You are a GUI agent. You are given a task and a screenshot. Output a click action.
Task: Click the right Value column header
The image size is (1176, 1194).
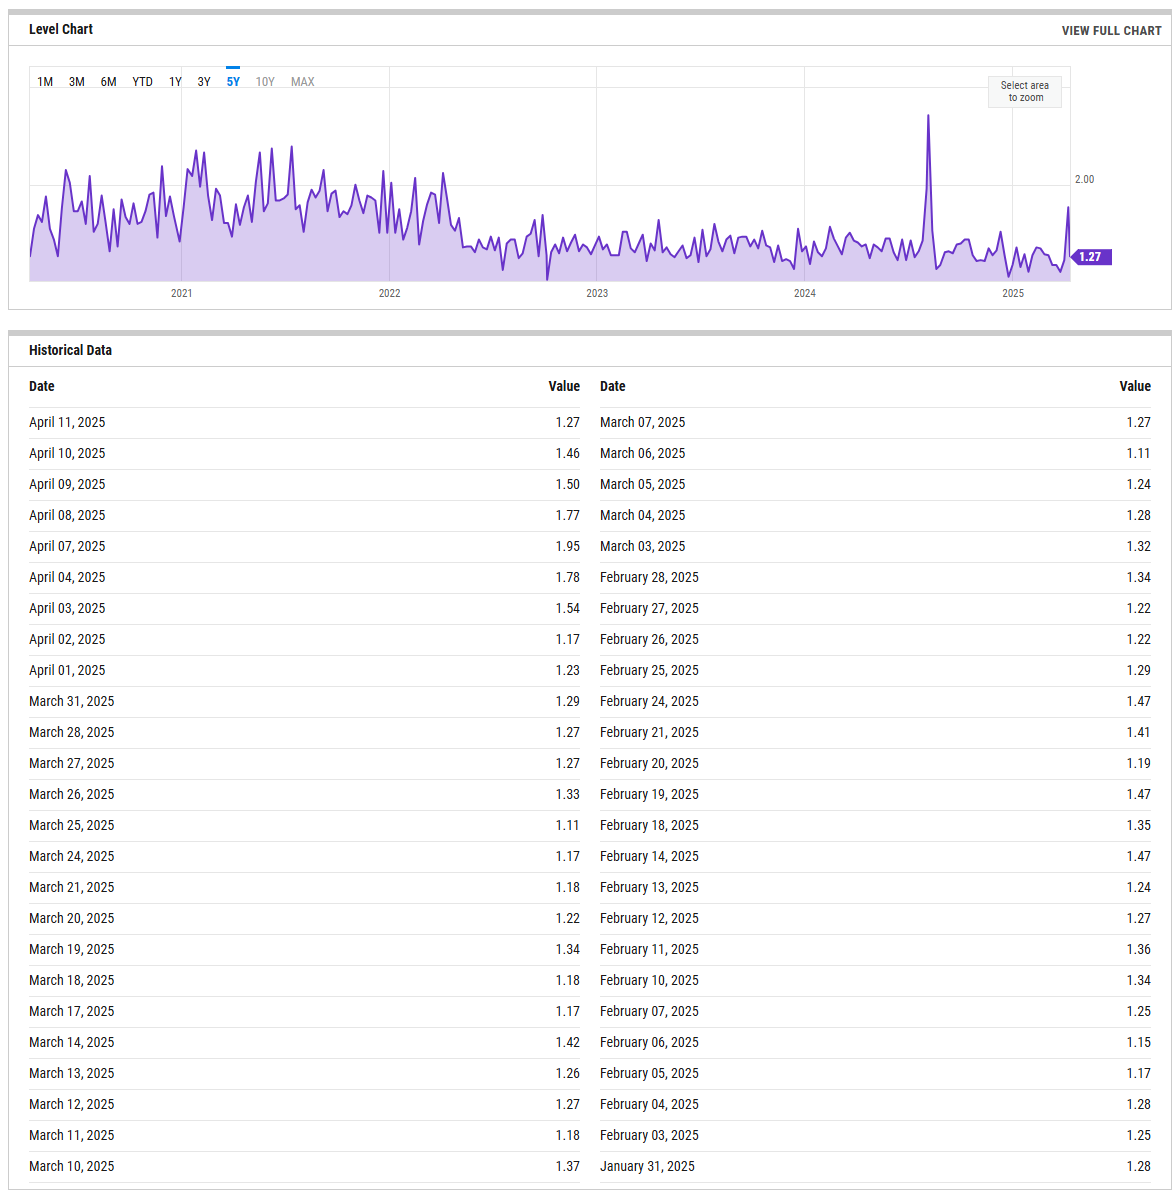point(1135,386)
